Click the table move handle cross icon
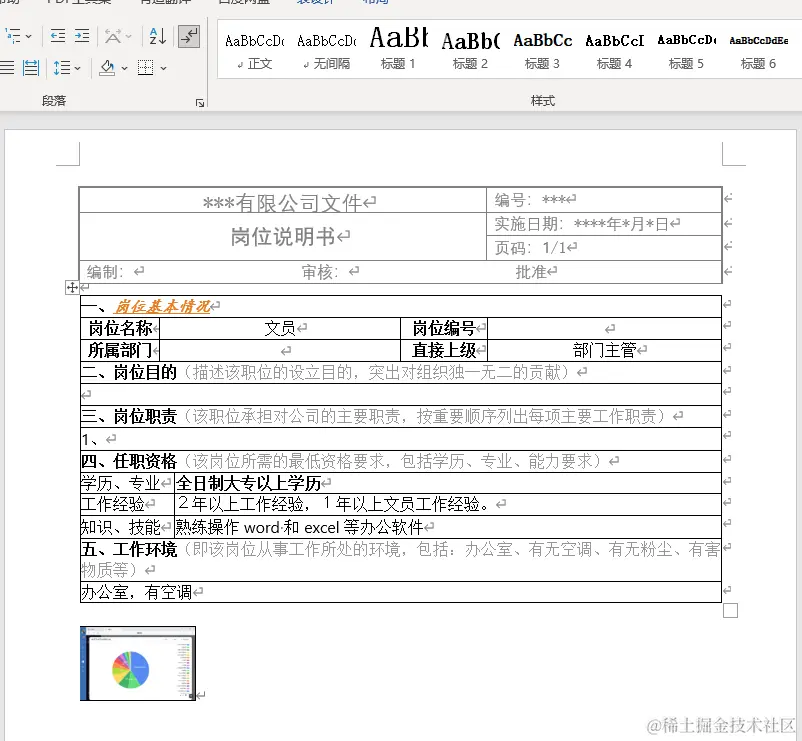Image resolution: width=802 pixels, height=741 pixels. coord(72,287)
